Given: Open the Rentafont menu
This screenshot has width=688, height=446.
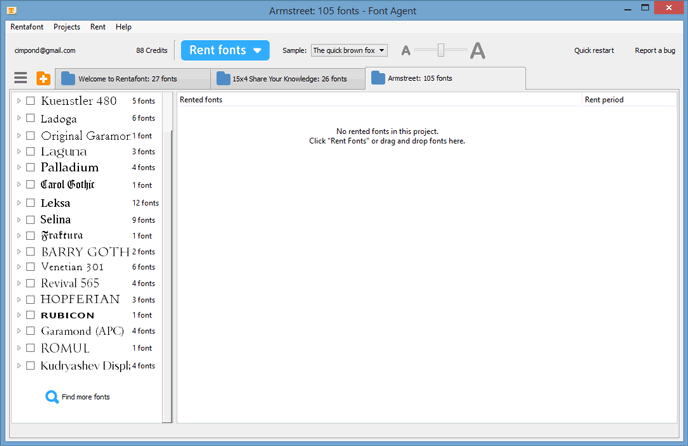Looking at the screenshot, I should pyautogui.click(x=27, y=27).
